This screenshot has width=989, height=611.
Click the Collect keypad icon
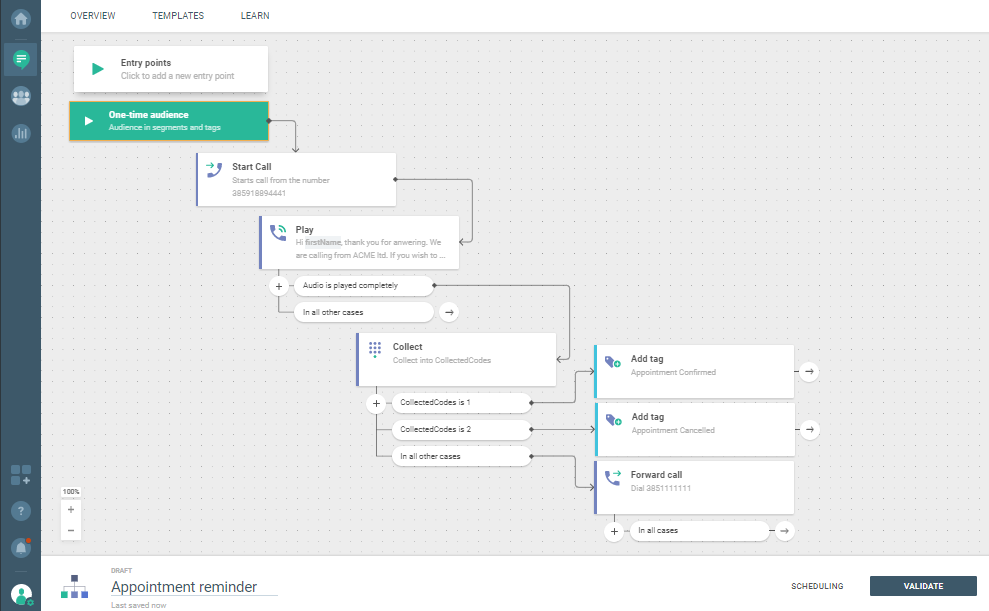[x=375, y=350]
